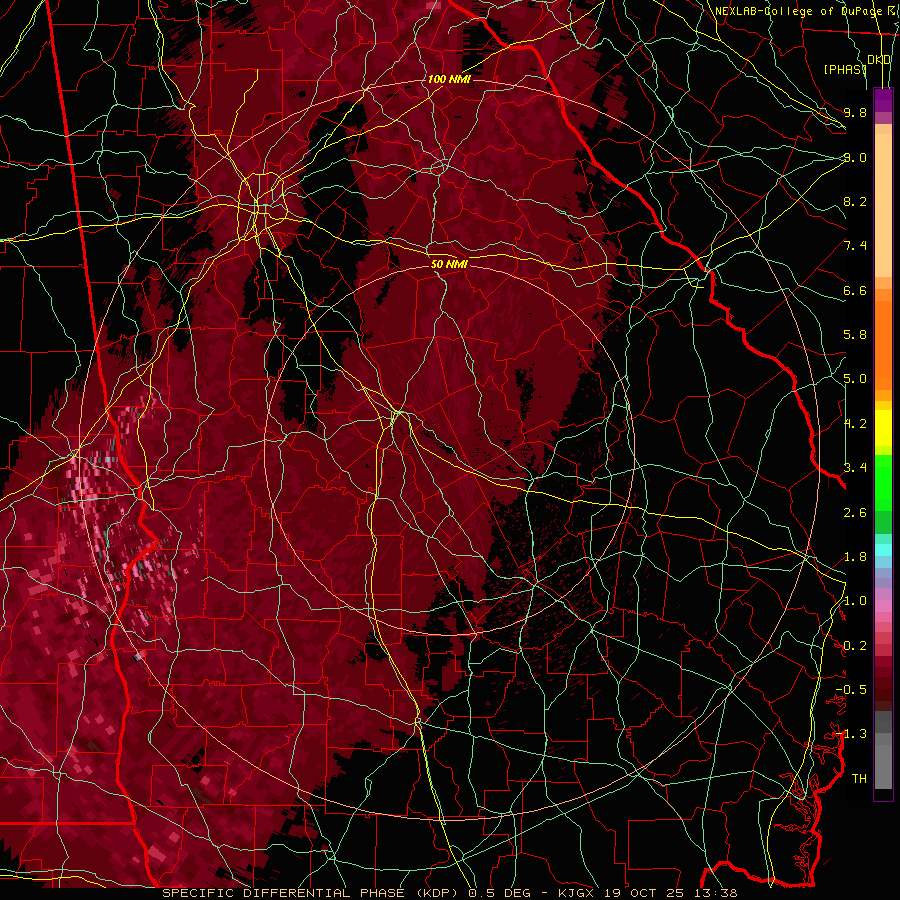Click the 5.8 legend value
Viewport: 900px width, 900px height.
(855, 335)
